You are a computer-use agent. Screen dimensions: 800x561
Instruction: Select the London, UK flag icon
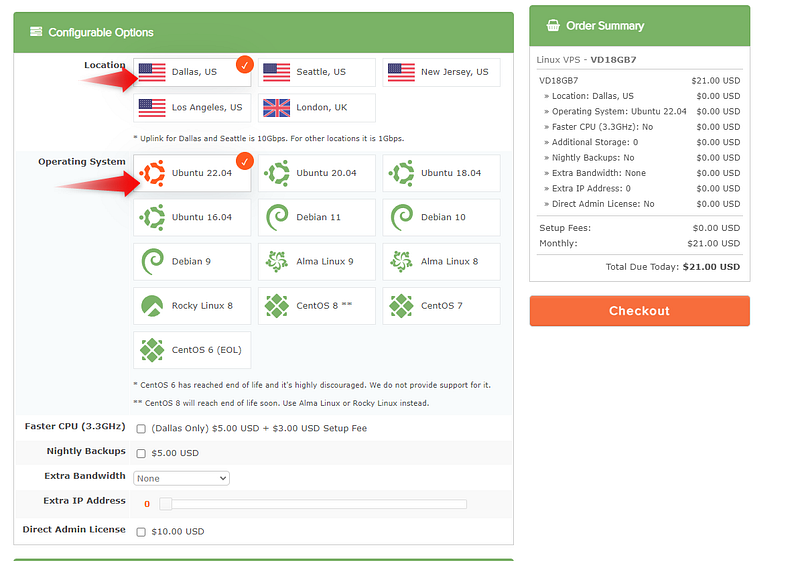(x=277, y=108)
